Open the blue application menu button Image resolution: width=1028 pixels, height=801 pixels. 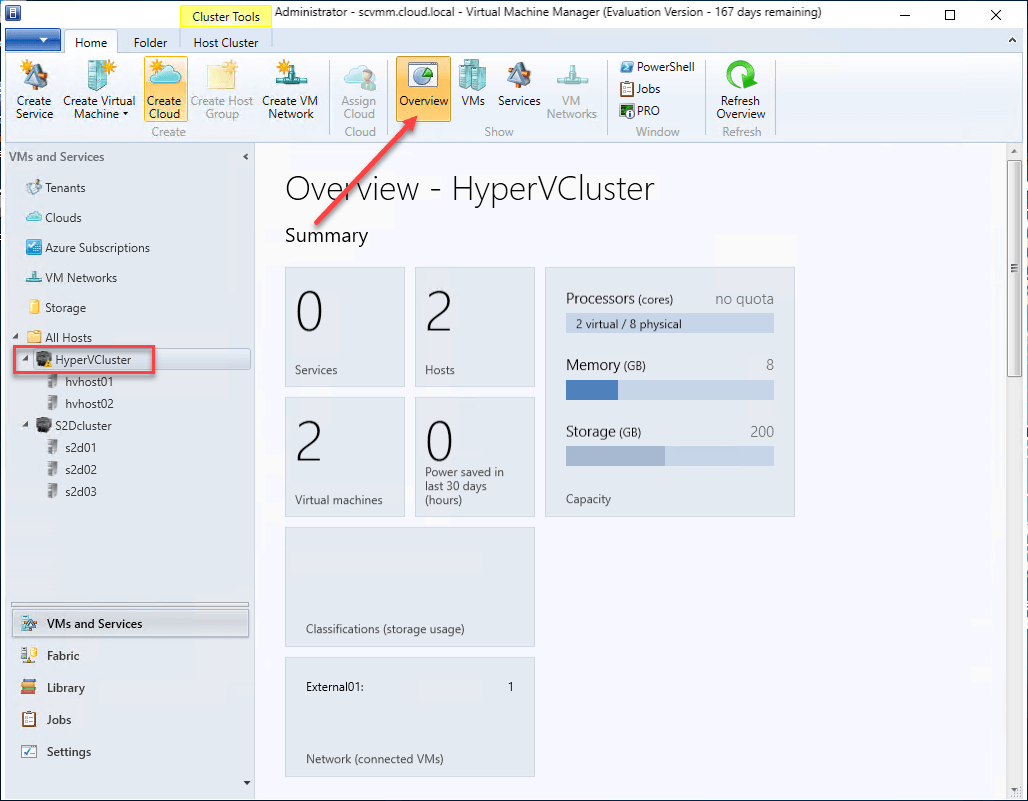(x=33, y=40)
